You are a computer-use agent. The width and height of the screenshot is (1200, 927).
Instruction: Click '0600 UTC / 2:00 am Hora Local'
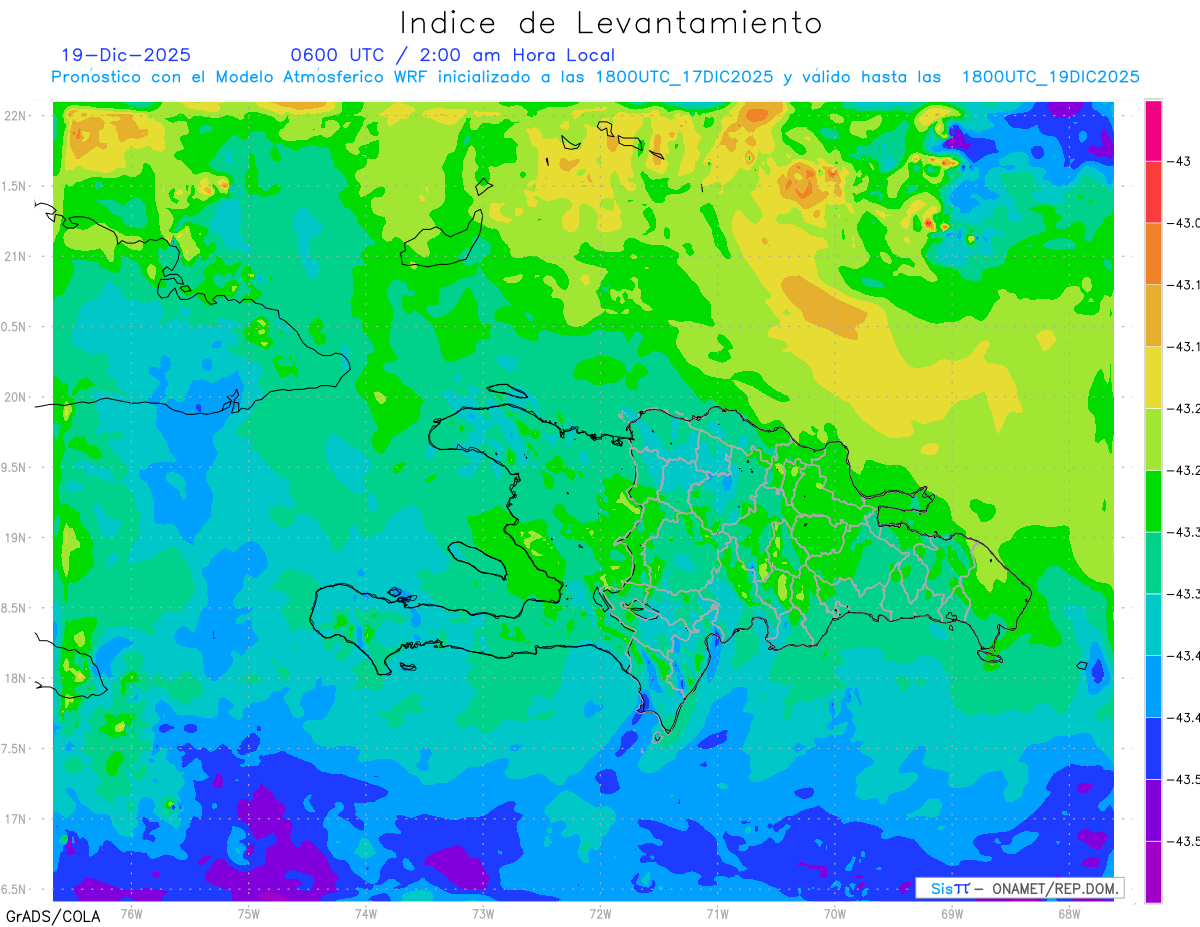pos(452,55)
